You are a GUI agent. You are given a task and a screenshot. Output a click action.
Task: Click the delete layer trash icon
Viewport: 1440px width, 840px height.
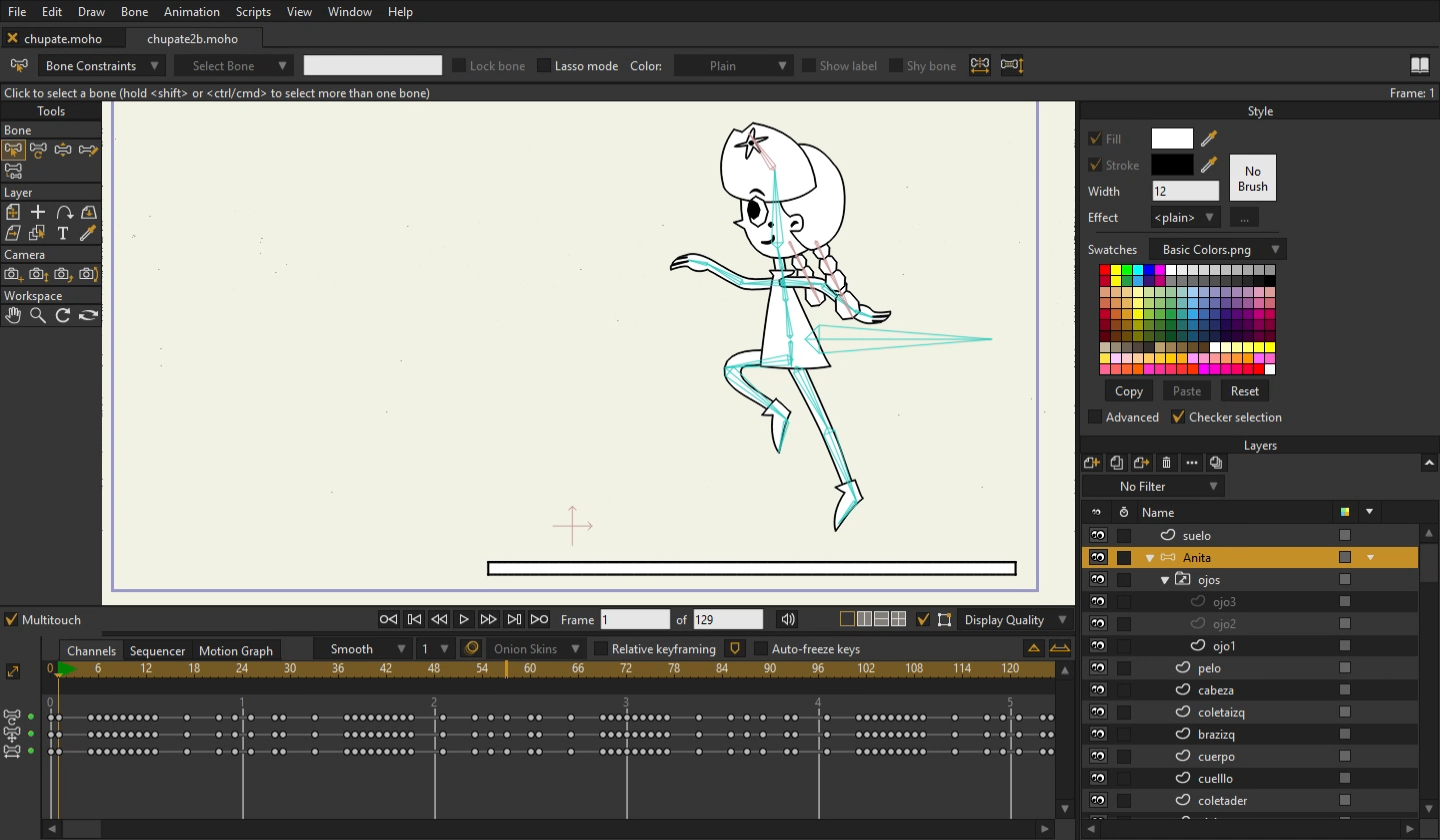1166,462
